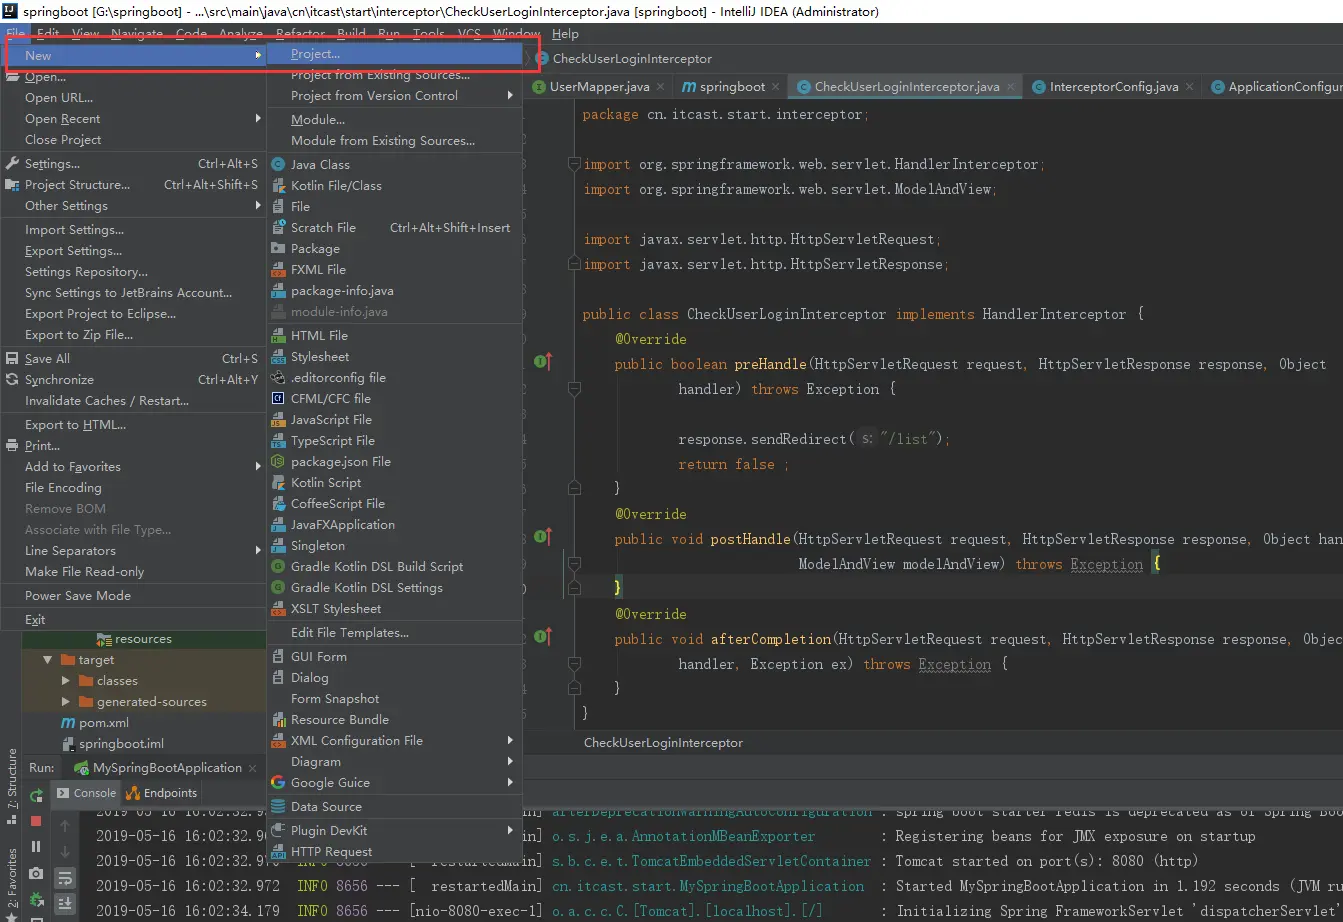Choose Package from the New submenu

tap(395, 249)
